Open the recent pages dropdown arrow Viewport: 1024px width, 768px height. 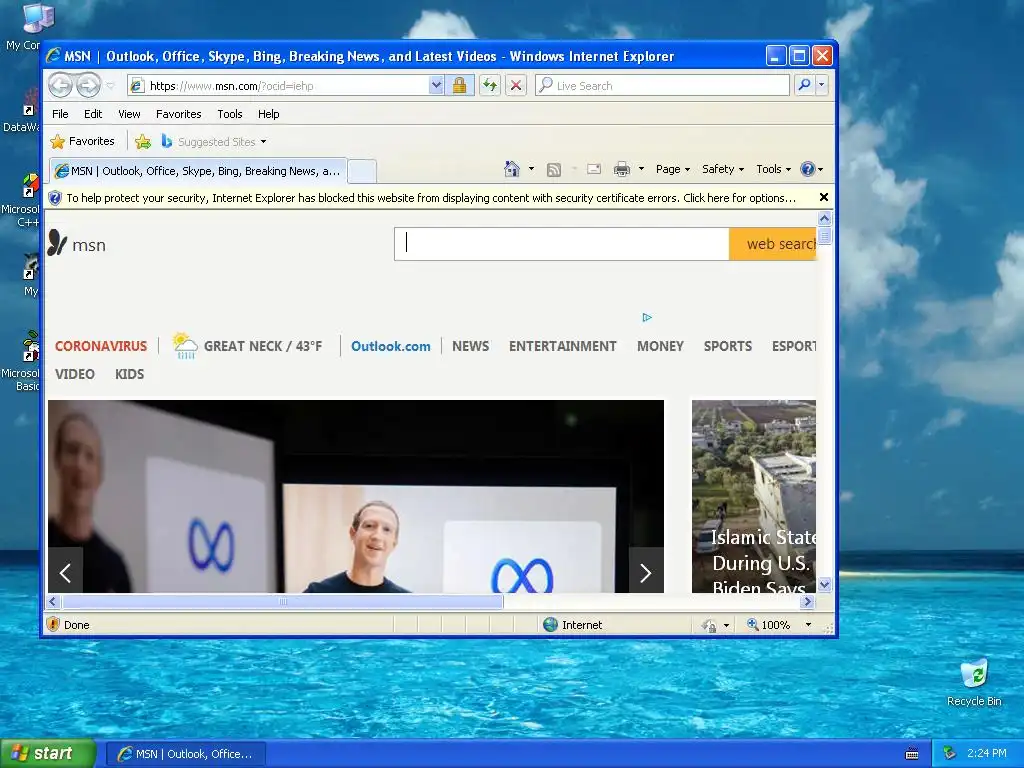pyautogui.click(x=110, y=86)
